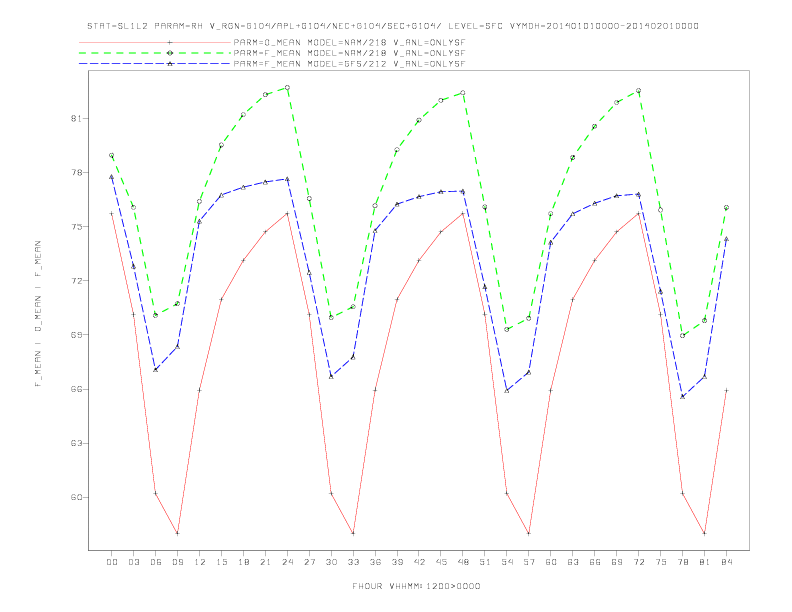Click the chart title header text
792x612 pixels.
tap(393, 26)
